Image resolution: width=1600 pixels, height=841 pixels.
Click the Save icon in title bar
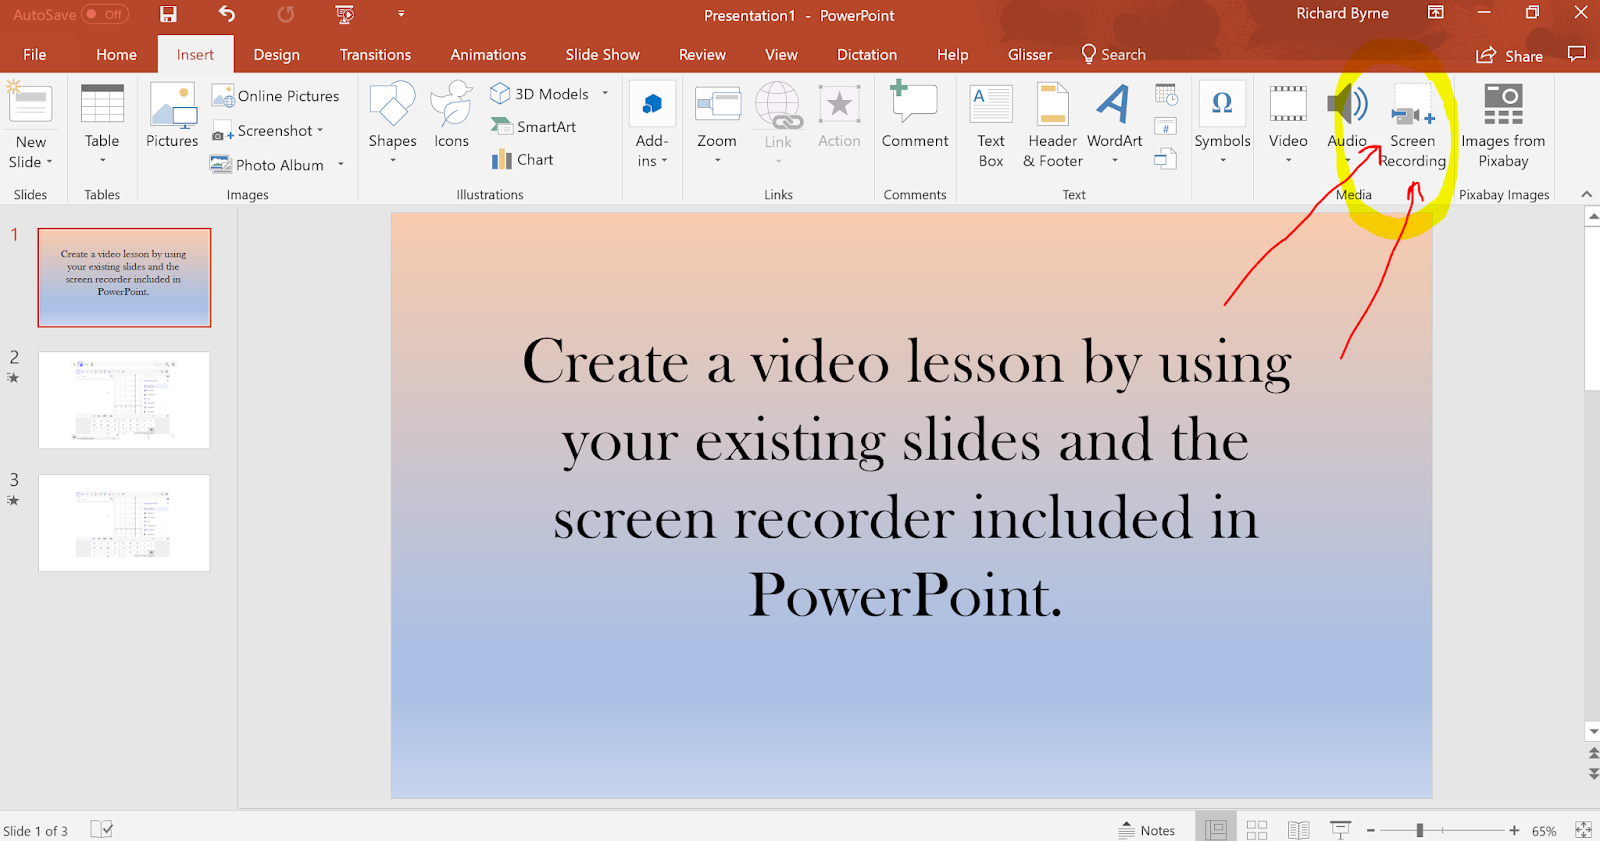point(168,14)
